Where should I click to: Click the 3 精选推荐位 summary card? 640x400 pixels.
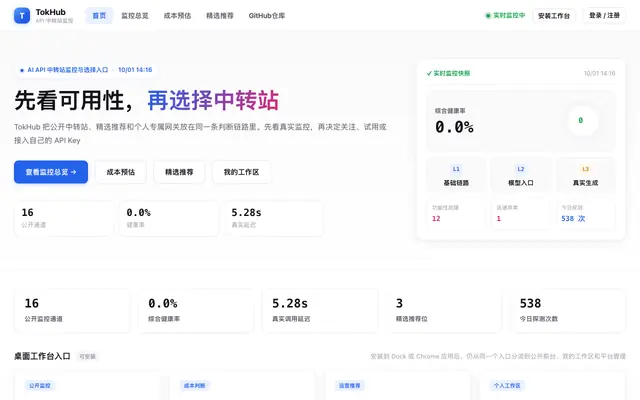[444, 311]
